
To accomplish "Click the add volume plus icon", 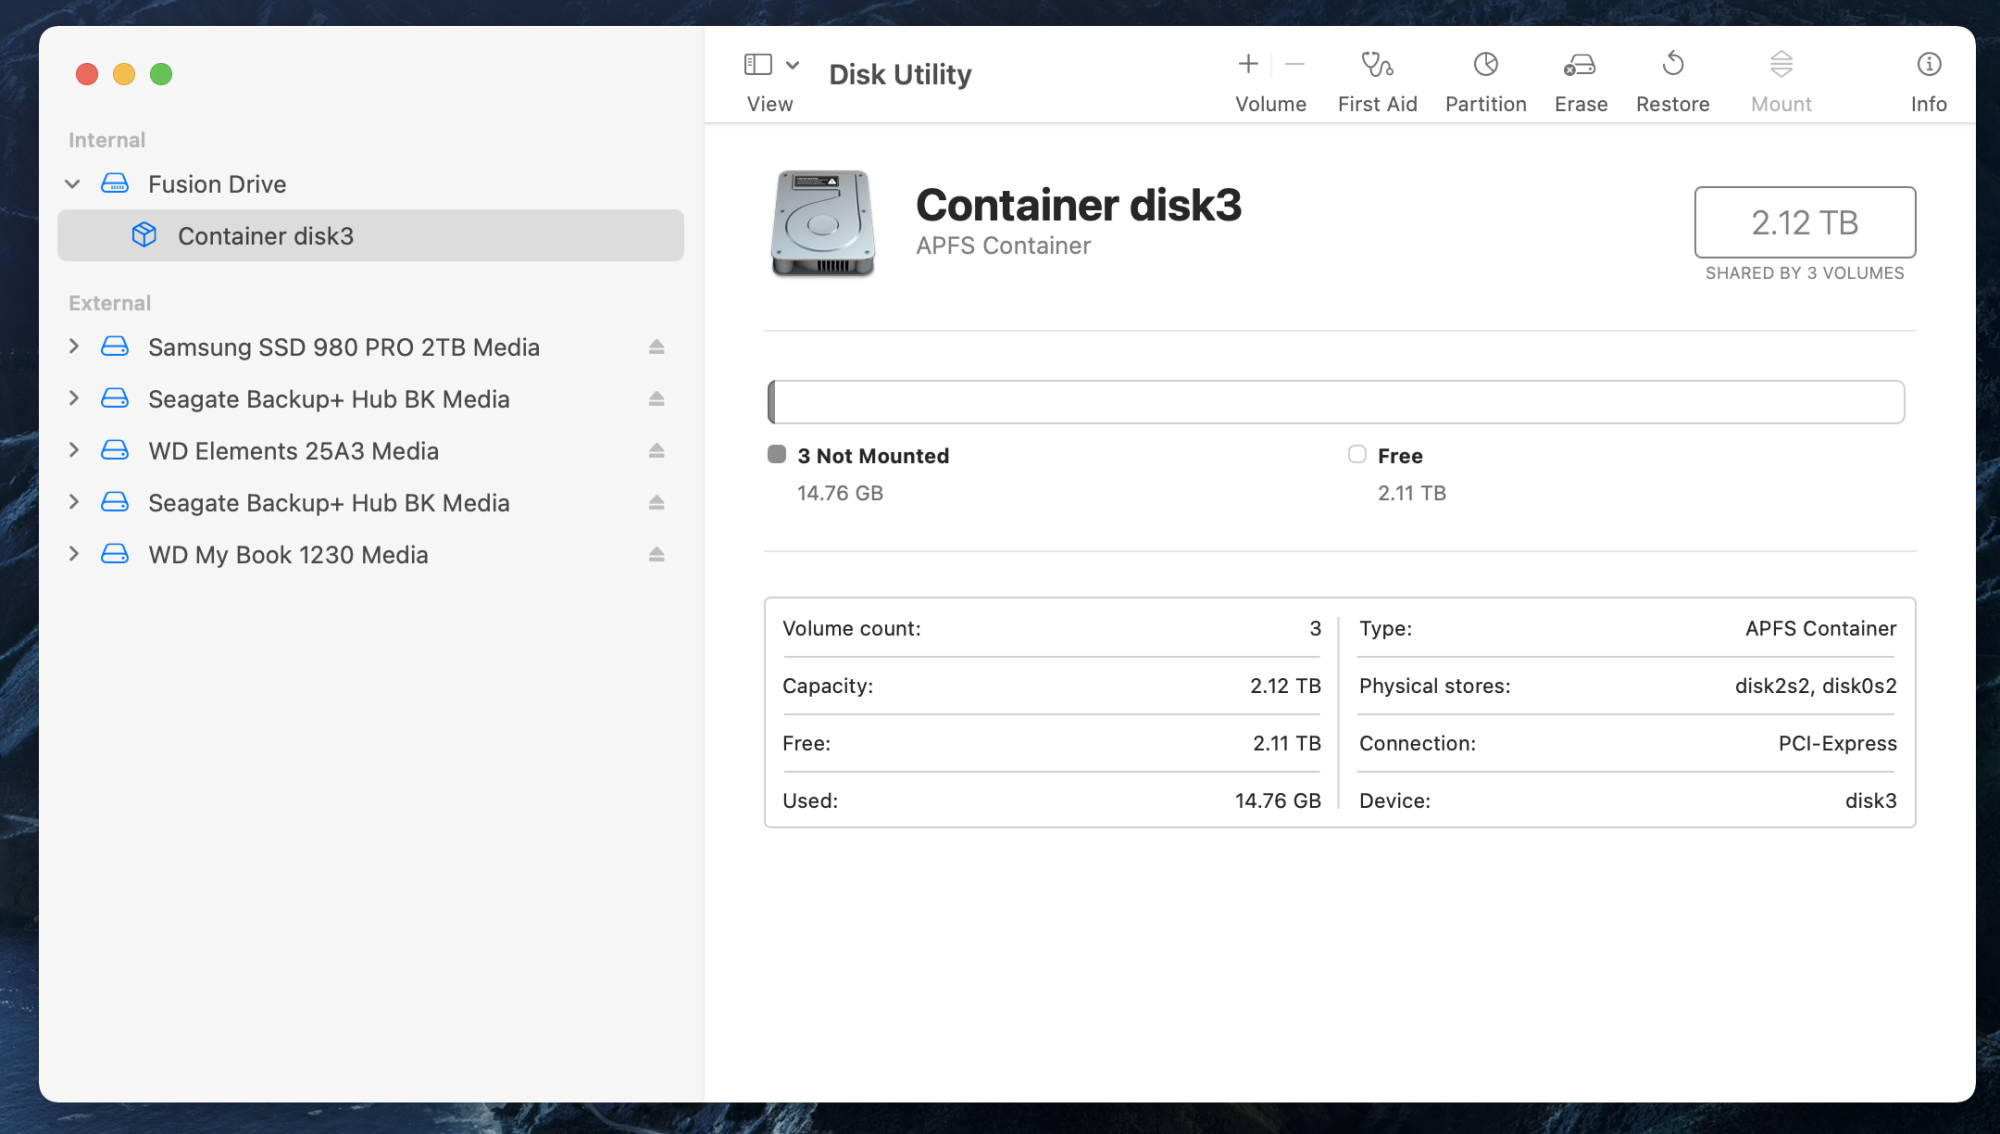I will pos(1247,65).
